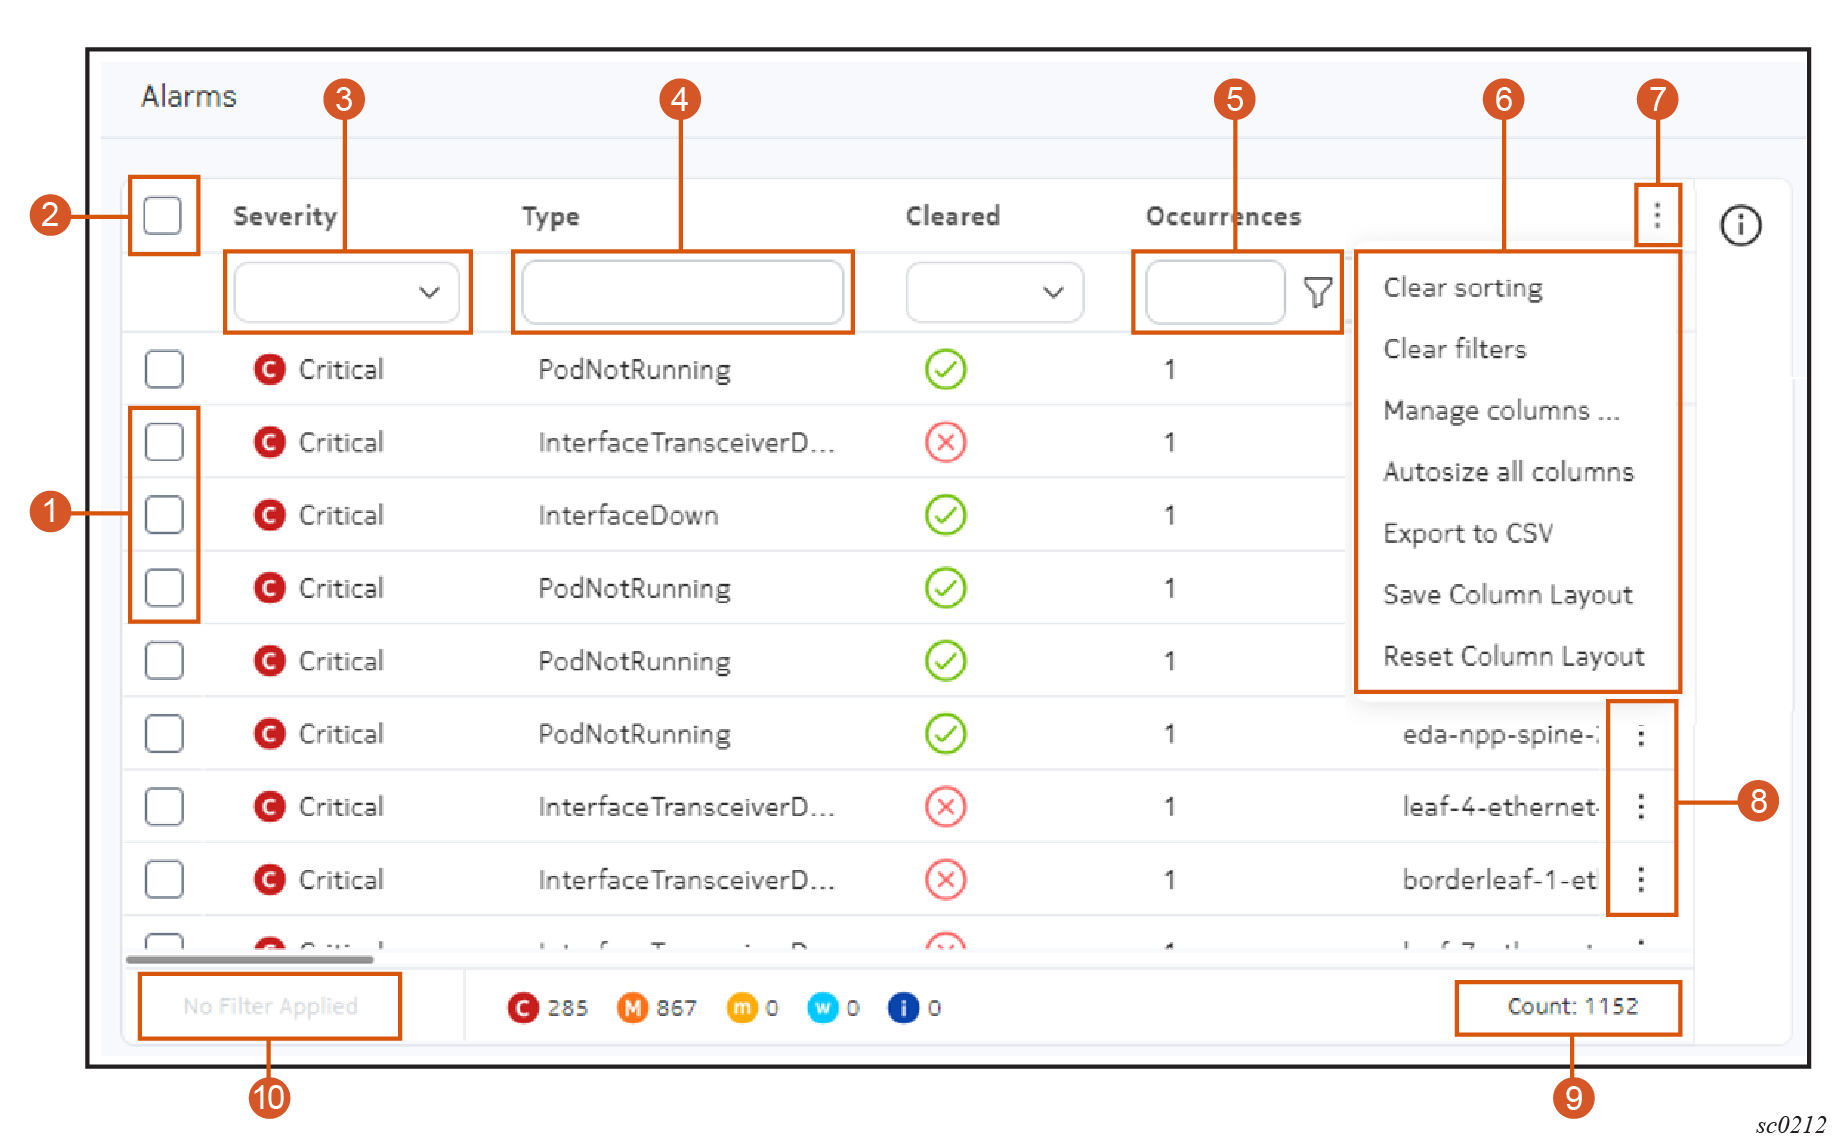Select Export to CSV
The width and height of the screenshot is (1839, 1146).
point(1468,533)
